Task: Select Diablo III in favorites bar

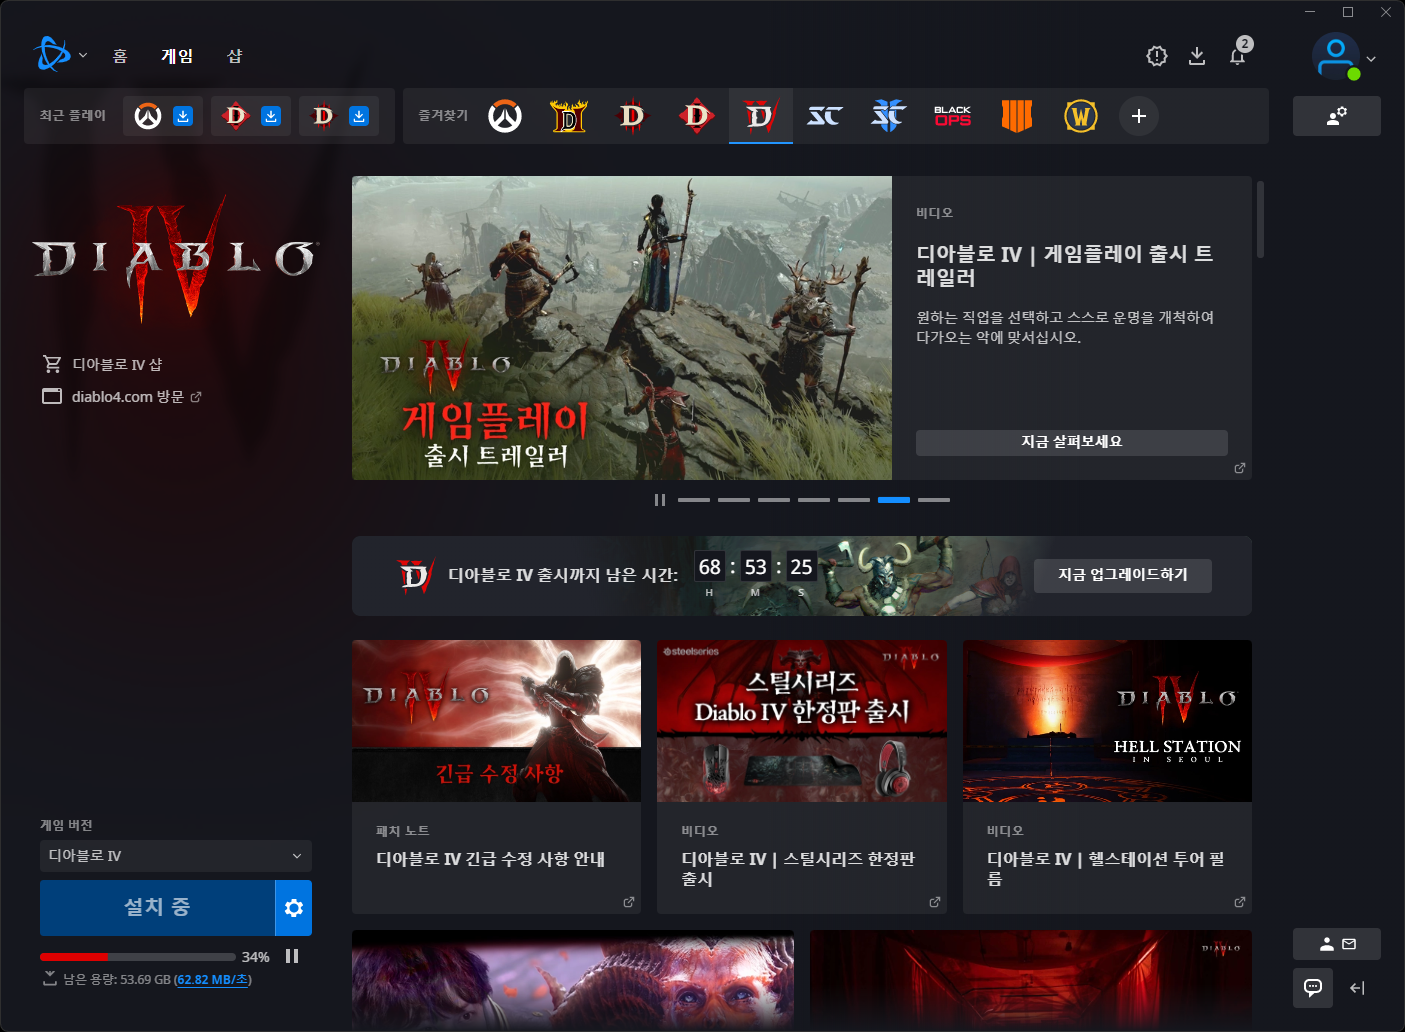Action: tap(697, 116)
